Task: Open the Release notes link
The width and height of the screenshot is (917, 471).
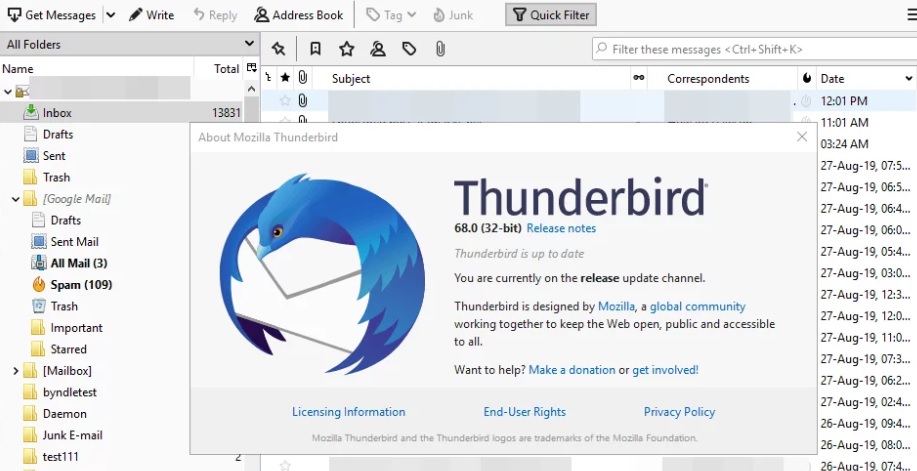Action: [x=561, y=228]
